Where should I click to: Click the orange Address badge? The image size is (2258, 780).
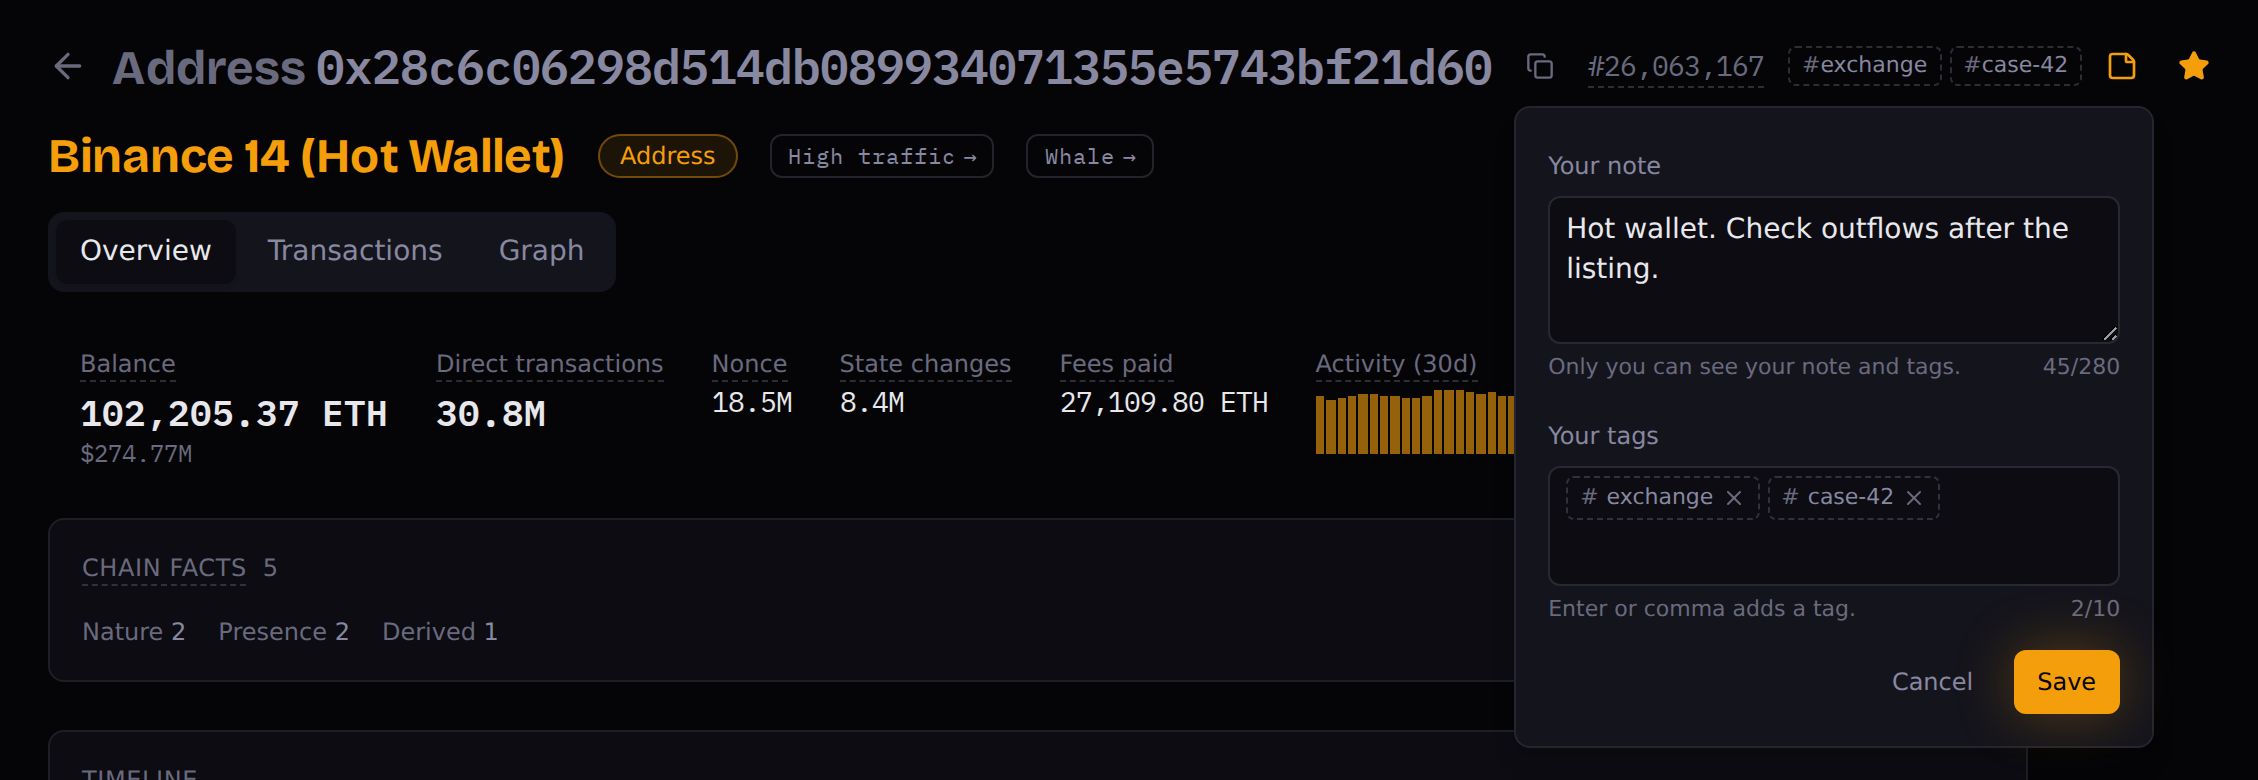(x=668, y=156)
